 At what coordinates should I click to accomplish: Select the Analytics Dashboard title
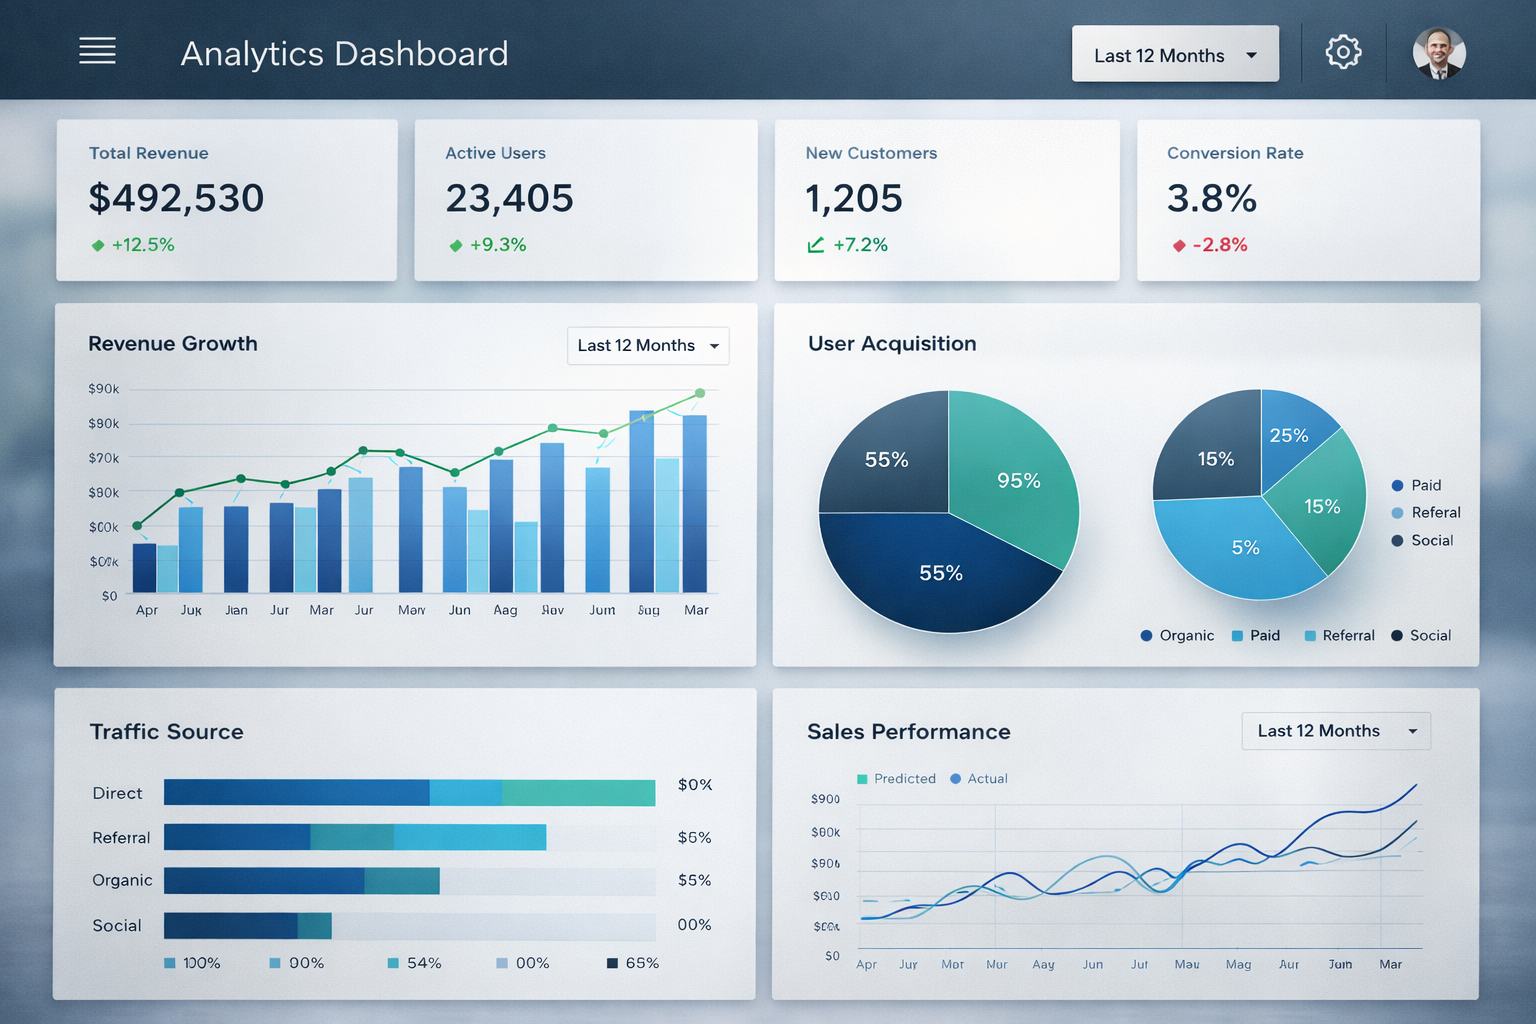pos(344,54)
